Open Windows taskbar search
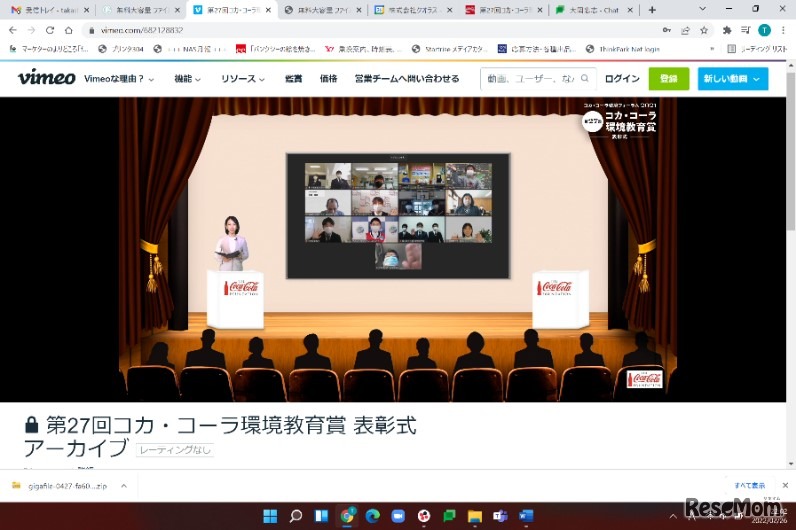The image size is (796, 530). coord(295,516)
